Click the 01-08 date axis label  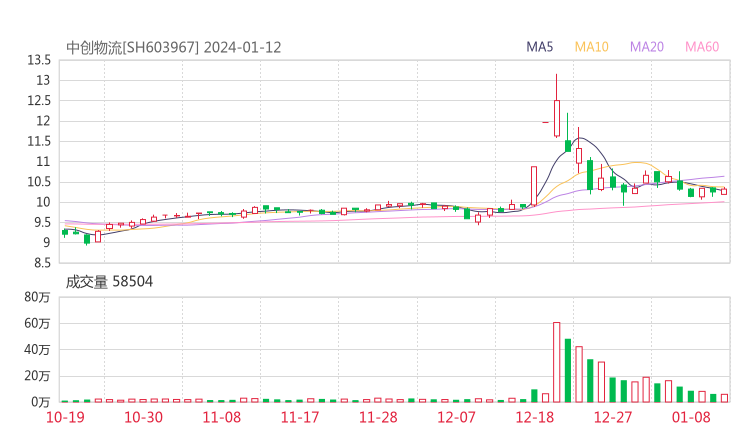click(691, 417)
